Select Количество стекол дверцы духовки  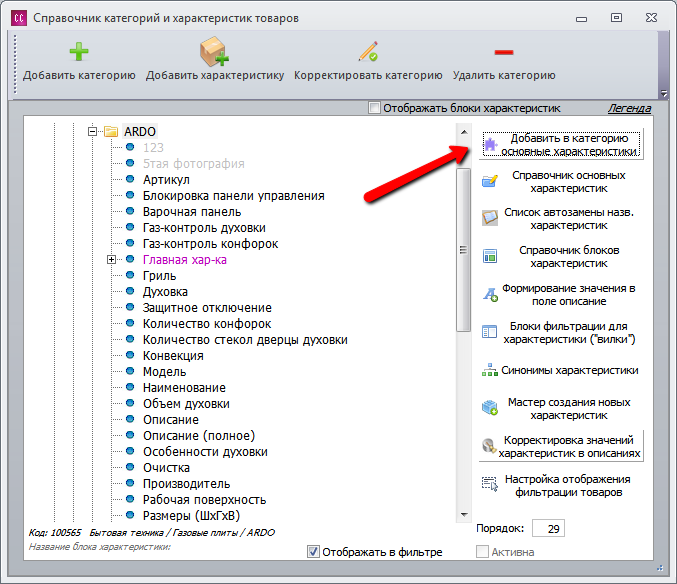tap(245, 339)
